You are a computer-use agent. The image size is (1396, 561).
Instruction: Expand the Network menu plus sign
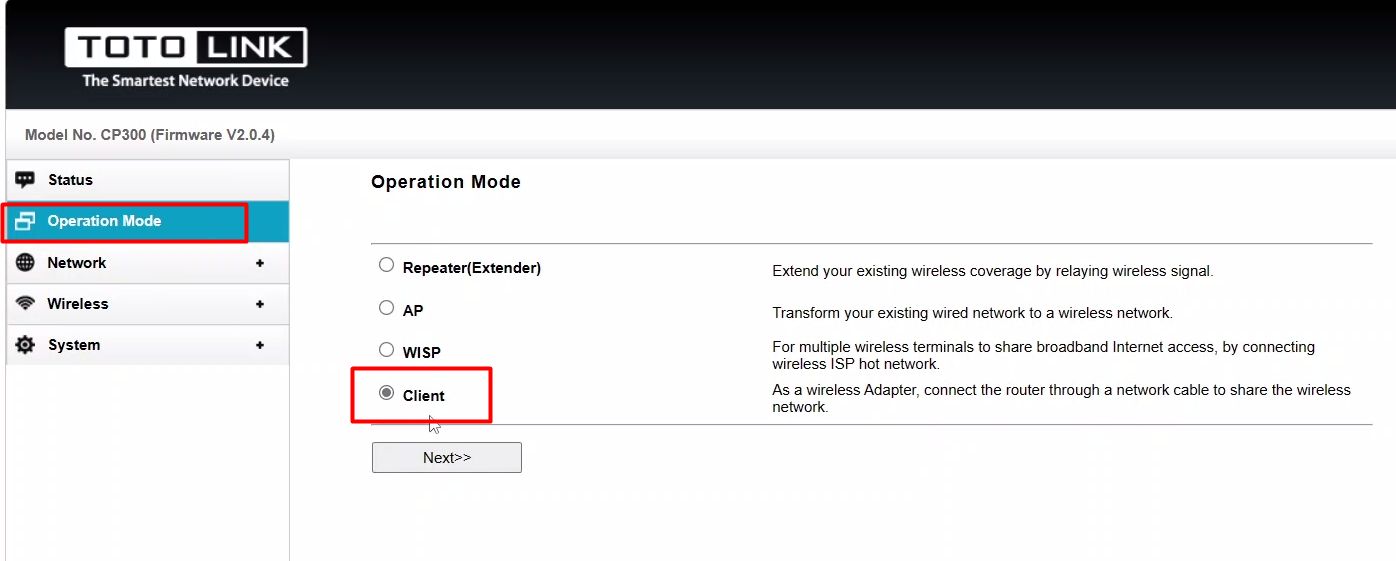(x=260, y=263)
